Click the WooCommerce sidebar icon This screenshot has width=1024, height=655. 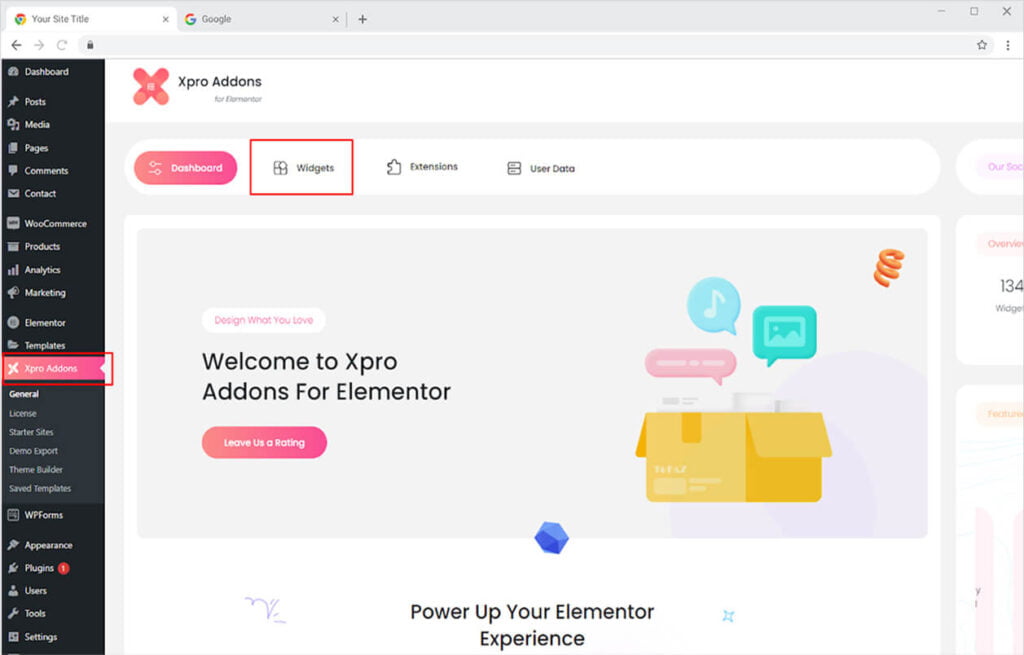(13, 224)
